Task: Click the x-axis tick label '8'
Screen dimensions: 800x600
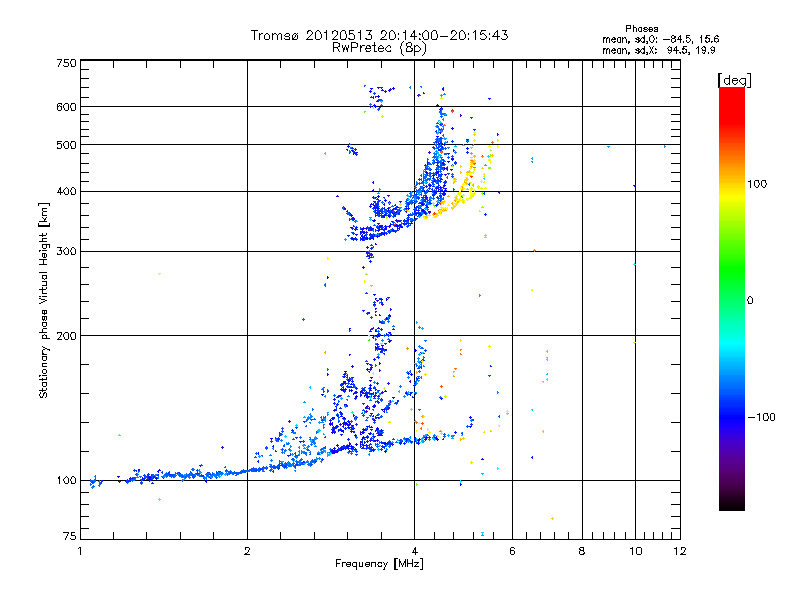Action: click(x=582, y=551)
